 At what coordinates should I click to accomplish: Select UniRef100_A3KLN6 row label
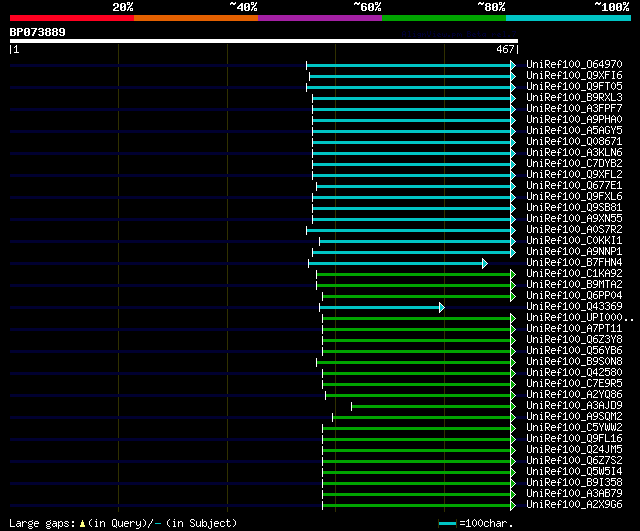click(574, 153)
